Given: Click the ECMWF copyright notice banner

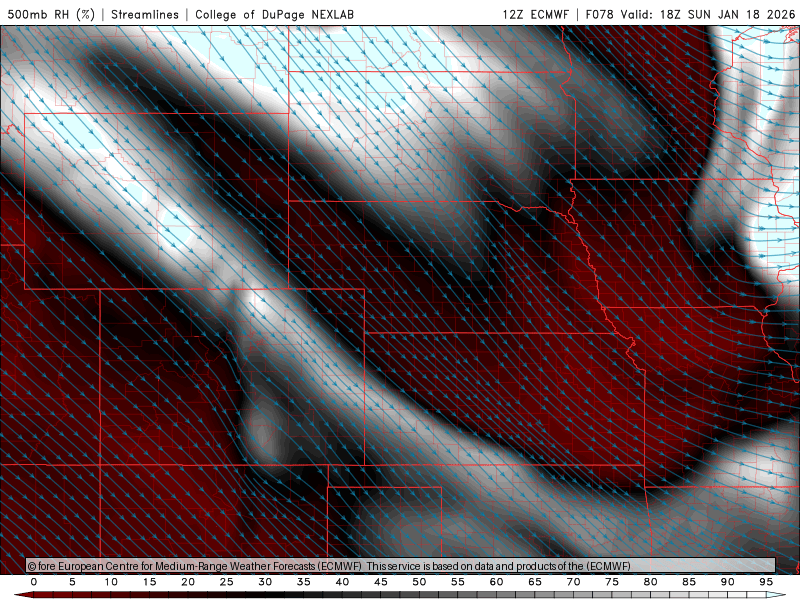Looking at the screenshot, I should click(401, 566).
